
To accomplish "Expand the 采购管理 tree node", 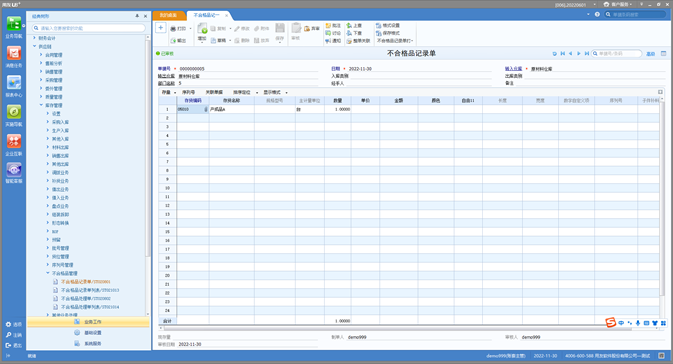I will (41, 80).
